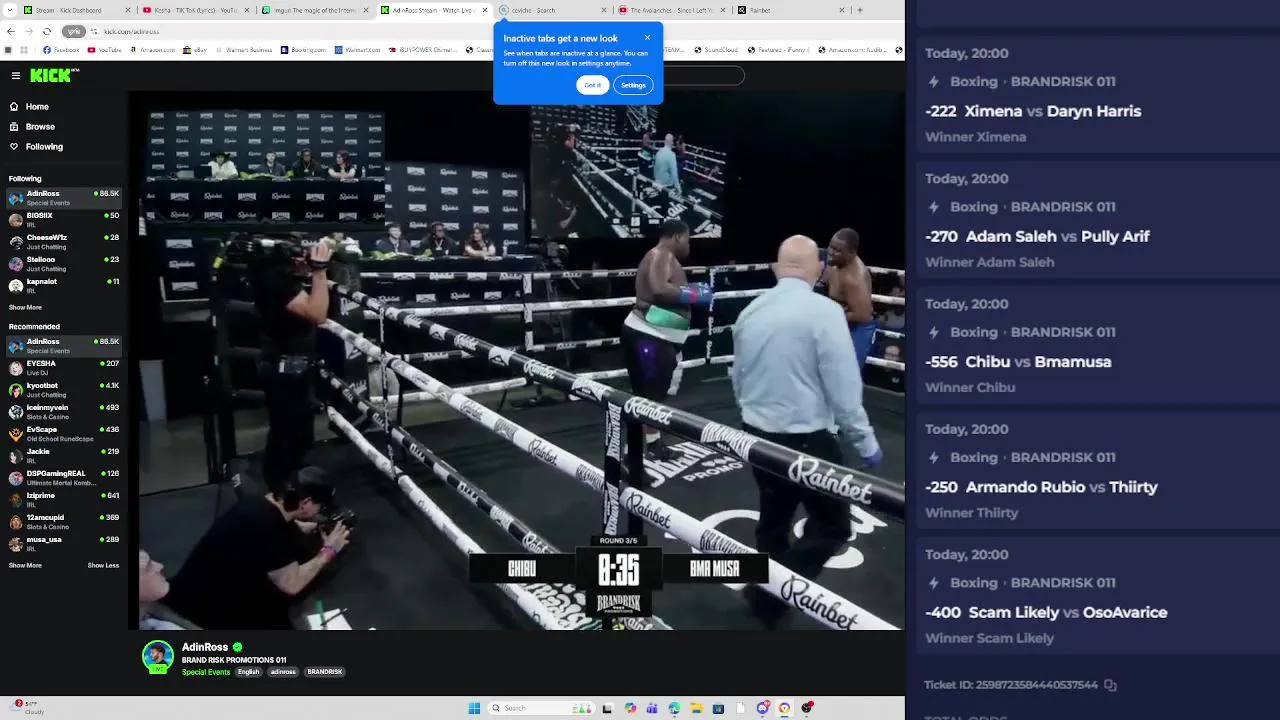The height and width of the screenshot is (720, 1280).
Task: Click the adinross stream tag
Action: pyautogui.click(x=283, y=672)
